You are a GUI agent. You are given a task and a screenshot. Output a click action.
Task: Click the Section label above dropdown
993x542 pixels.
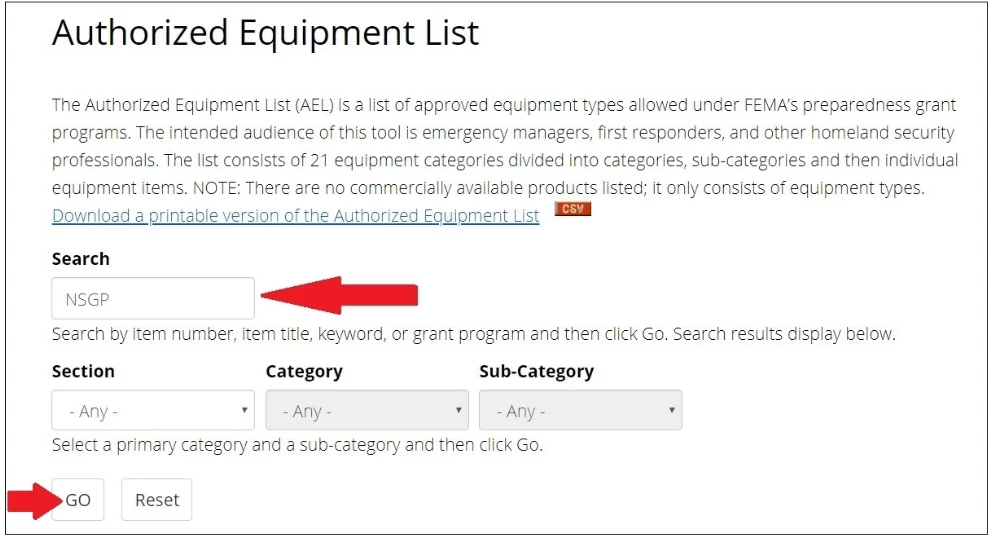coord(83,371)
